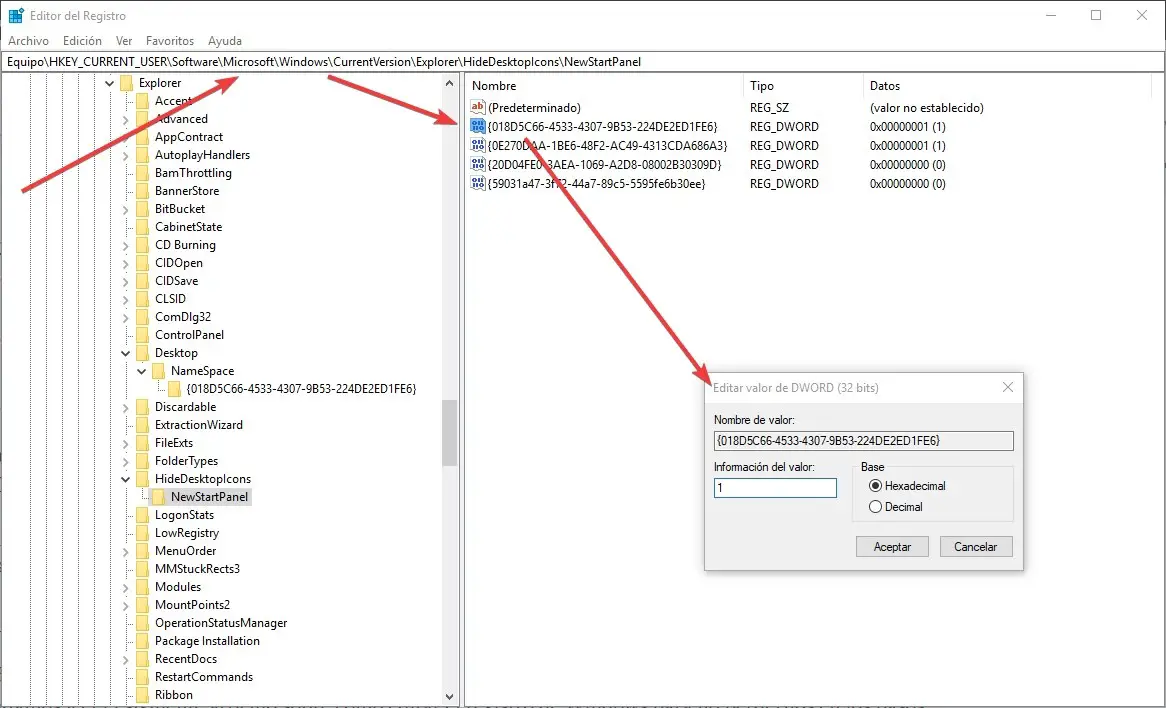Select the ExtractionWizard key in tree
This screenshot has width=1166, height=708.
click(x=199, y=425)
